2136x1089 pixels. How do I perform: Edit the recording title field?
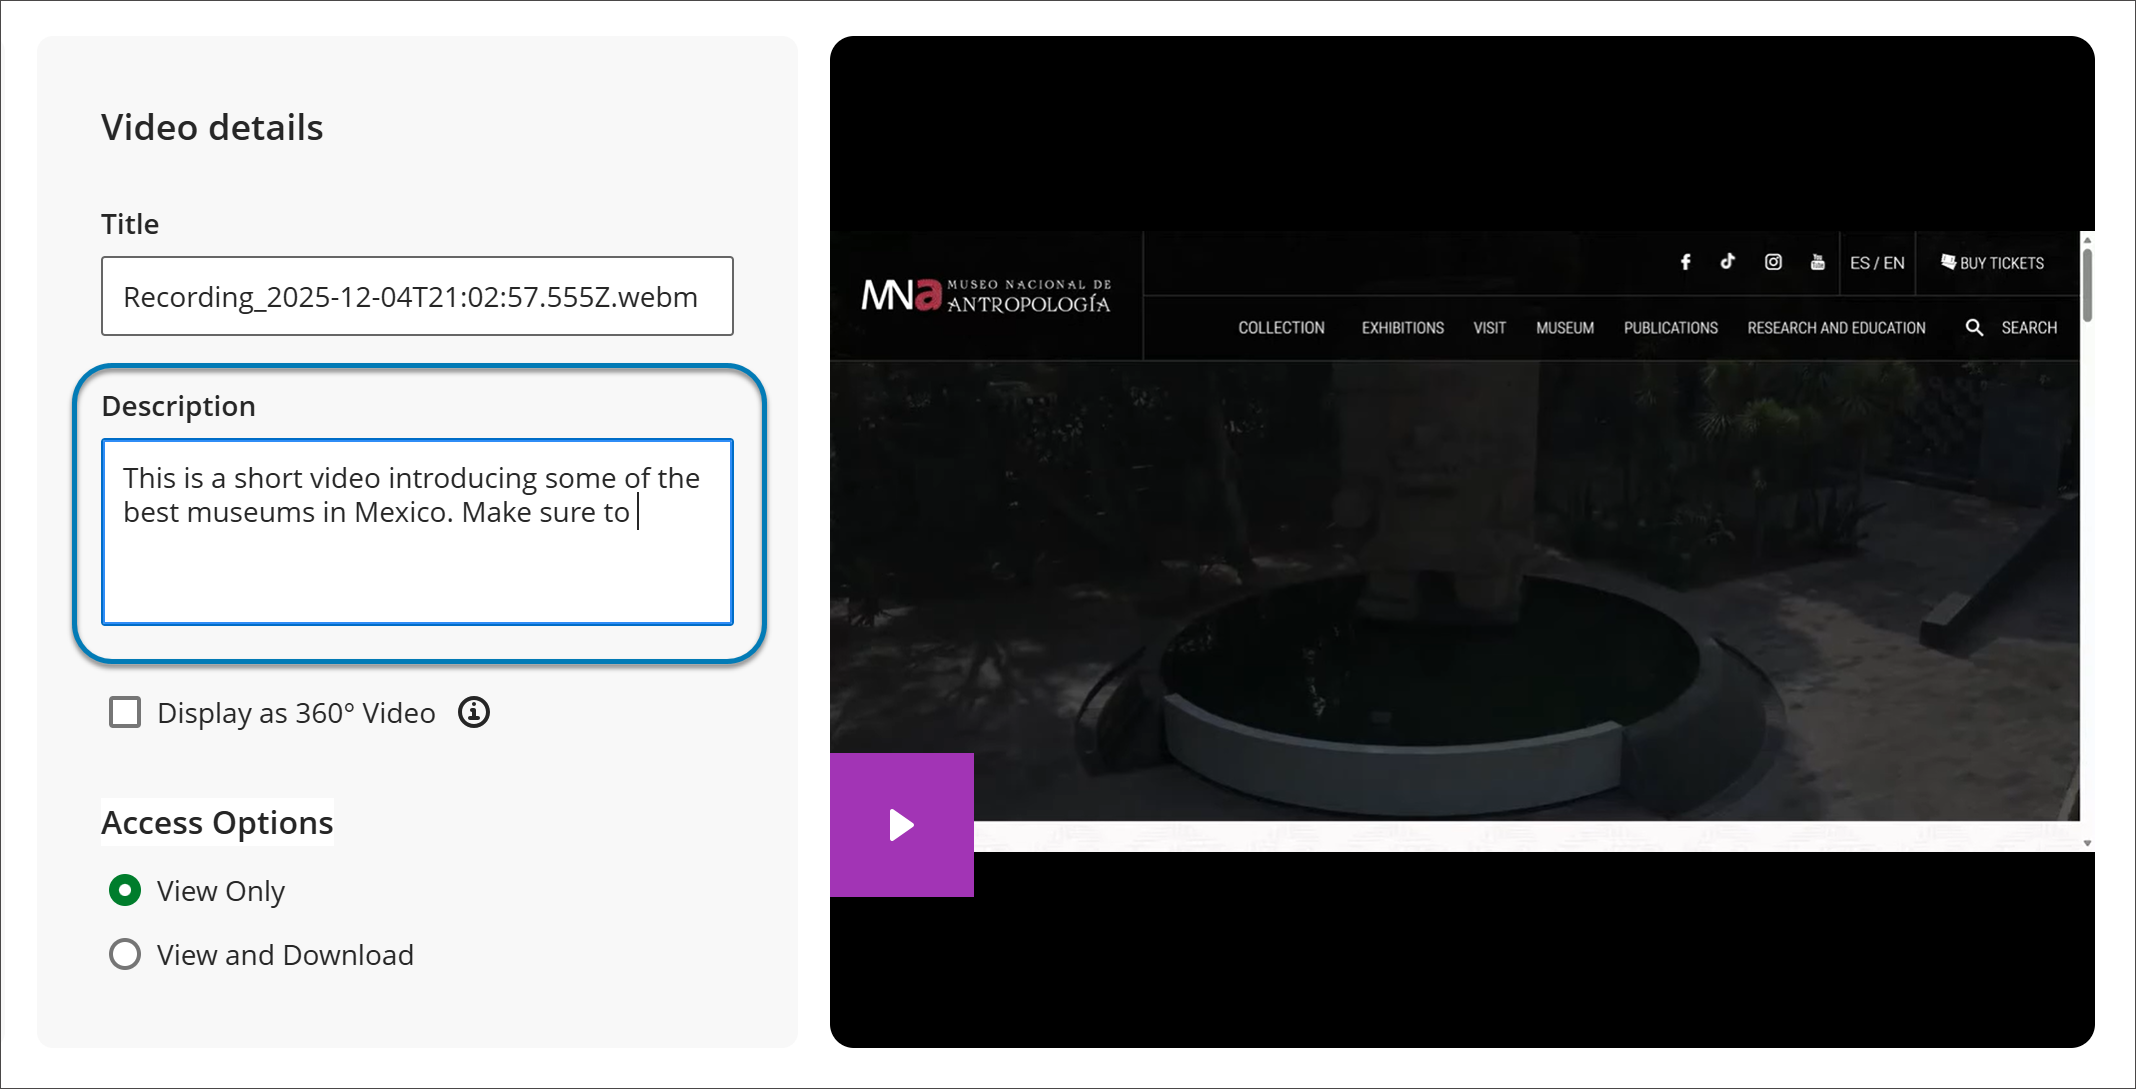tap(417, 296)
